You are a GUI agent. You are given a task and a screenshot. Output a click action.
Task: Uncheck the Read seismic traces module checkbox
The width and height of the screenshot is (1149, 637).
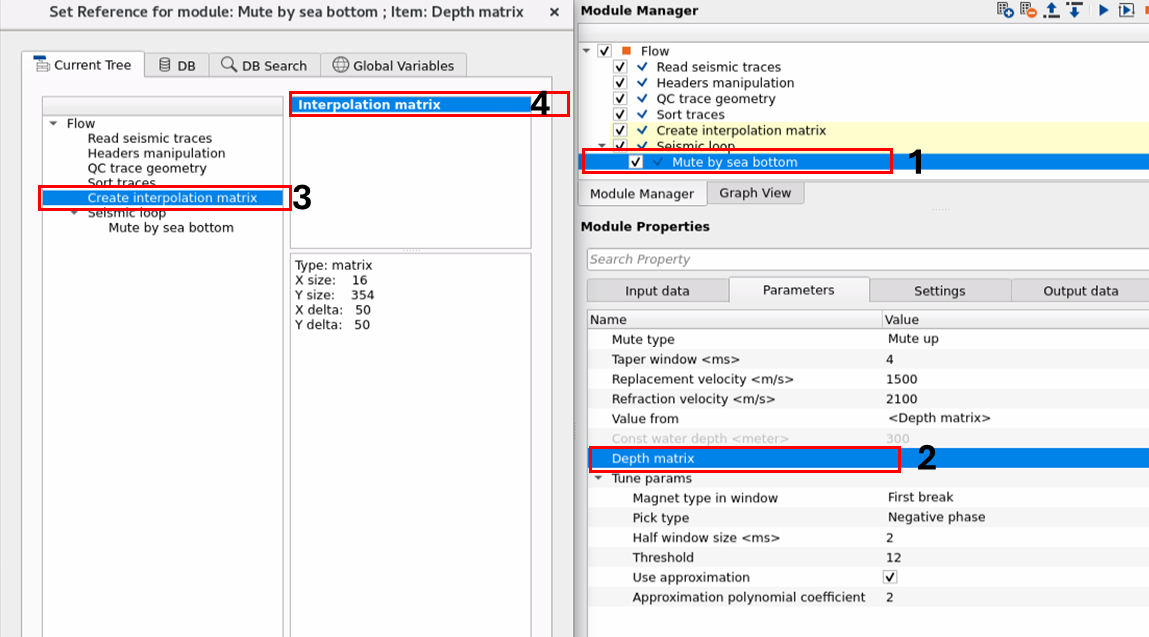click(x=620, y=67)
